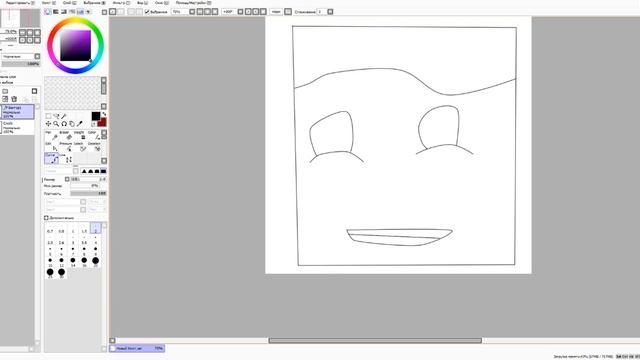
Task: Select the Move tool
Action: (48, 124)
